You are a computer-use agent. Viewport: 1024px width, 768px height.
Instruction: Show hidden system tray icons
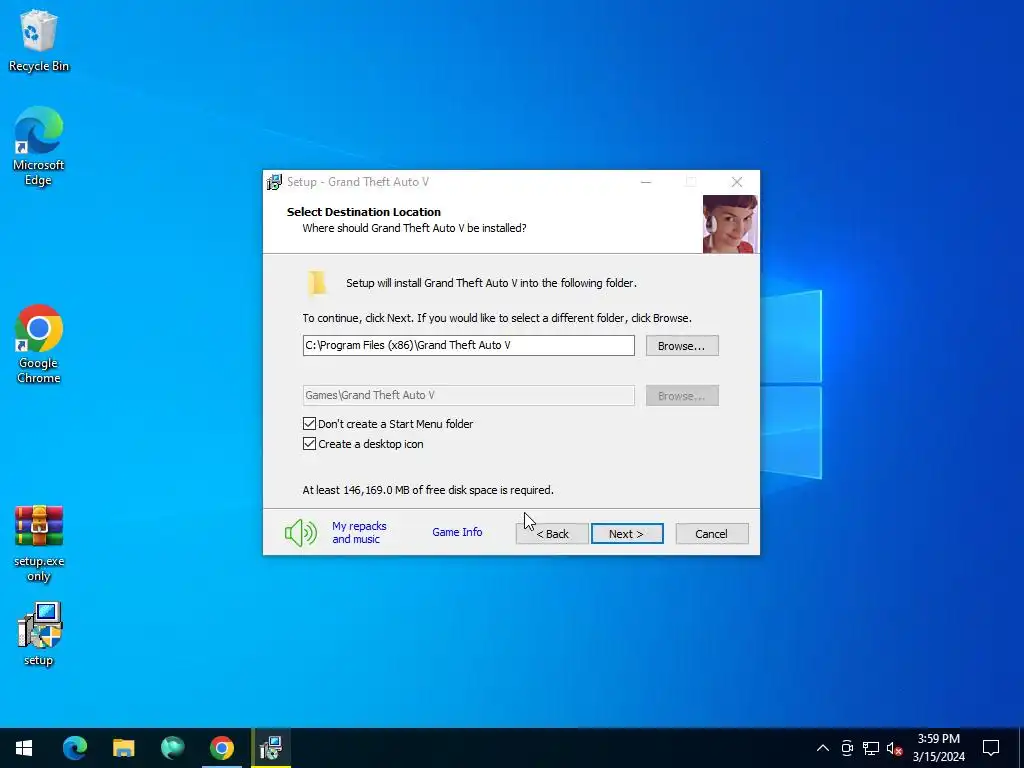[x=823, y=748]
